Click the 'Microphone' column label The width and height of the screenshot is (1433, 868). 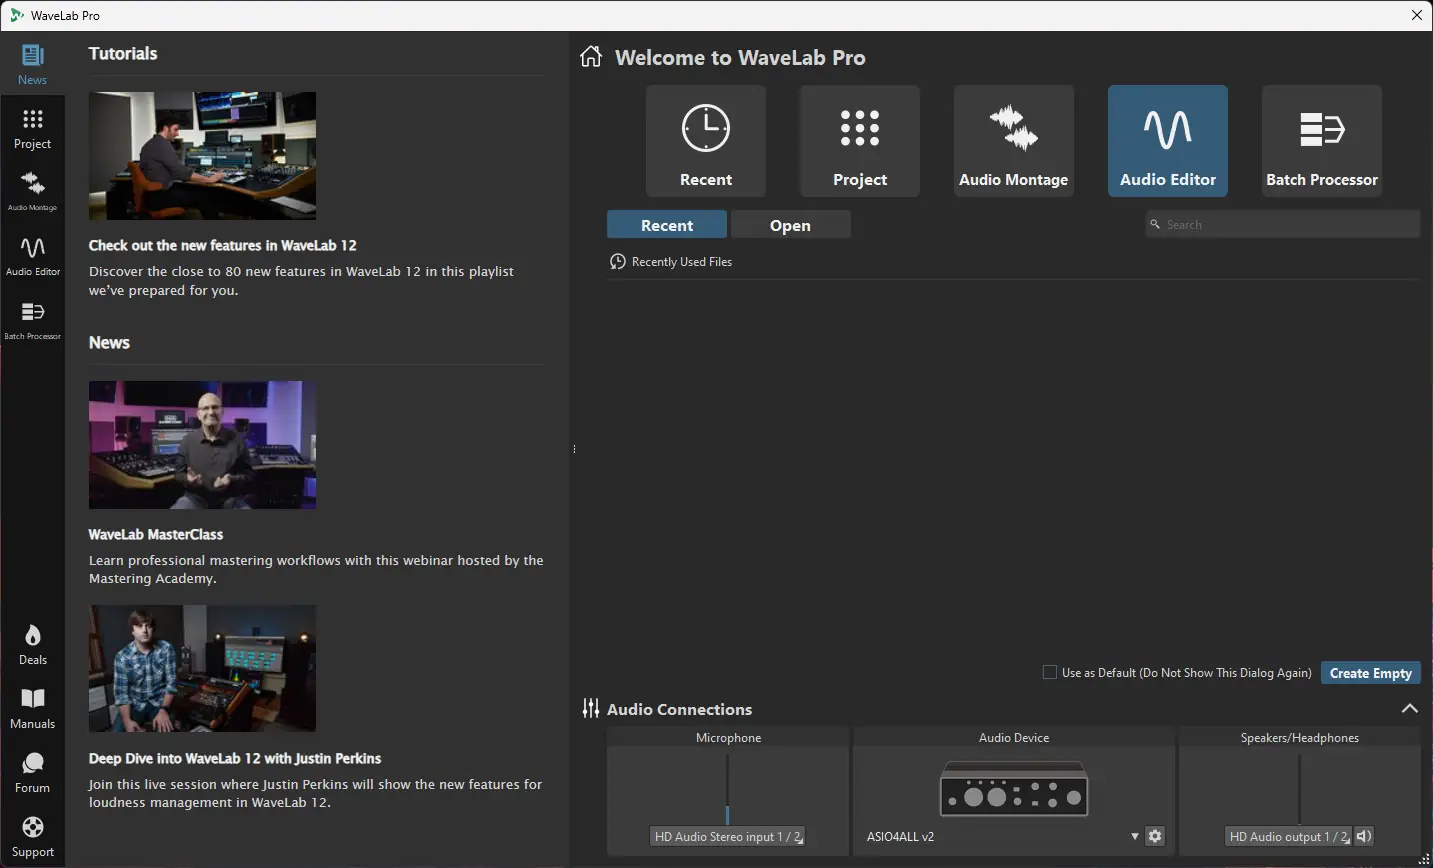pos(728,738)
